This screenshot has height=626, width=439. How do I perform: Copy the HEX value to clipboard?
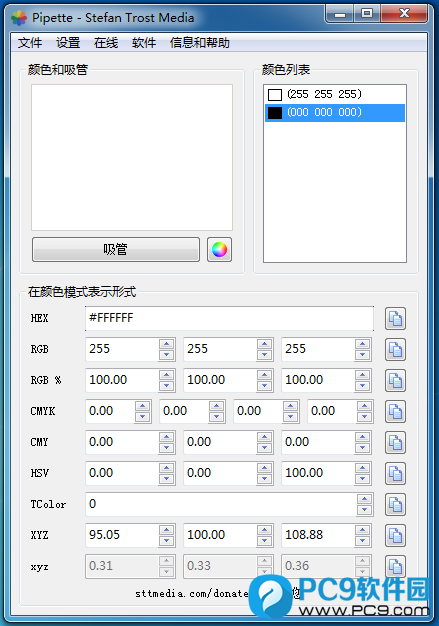(x=395, y=319)
